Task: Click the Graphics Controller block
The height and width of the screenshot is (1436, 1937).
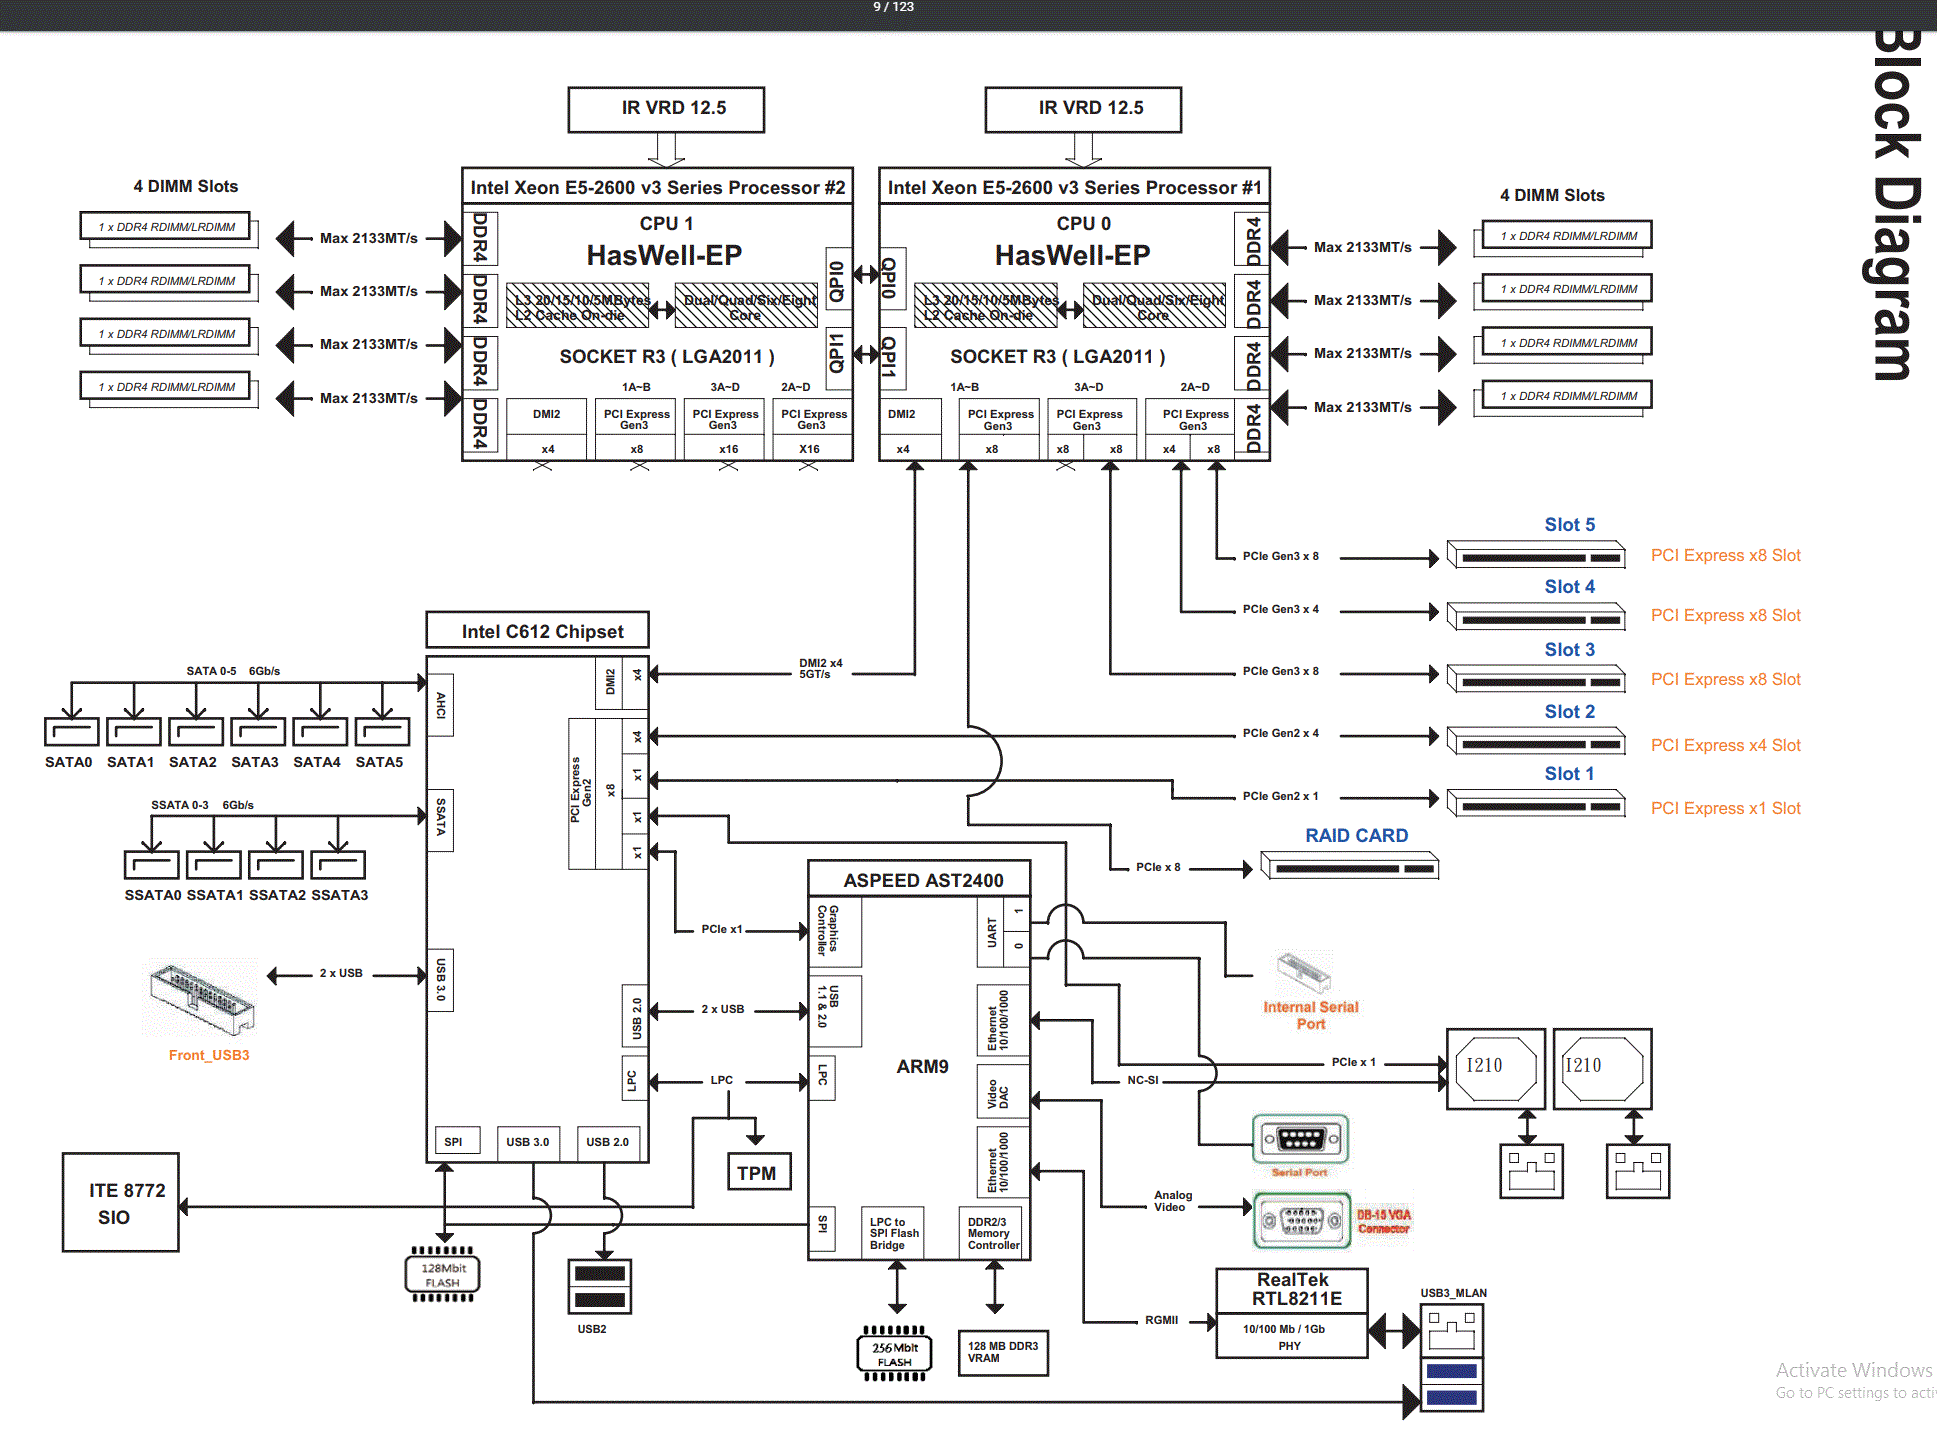Action: [x=835, y=931]
